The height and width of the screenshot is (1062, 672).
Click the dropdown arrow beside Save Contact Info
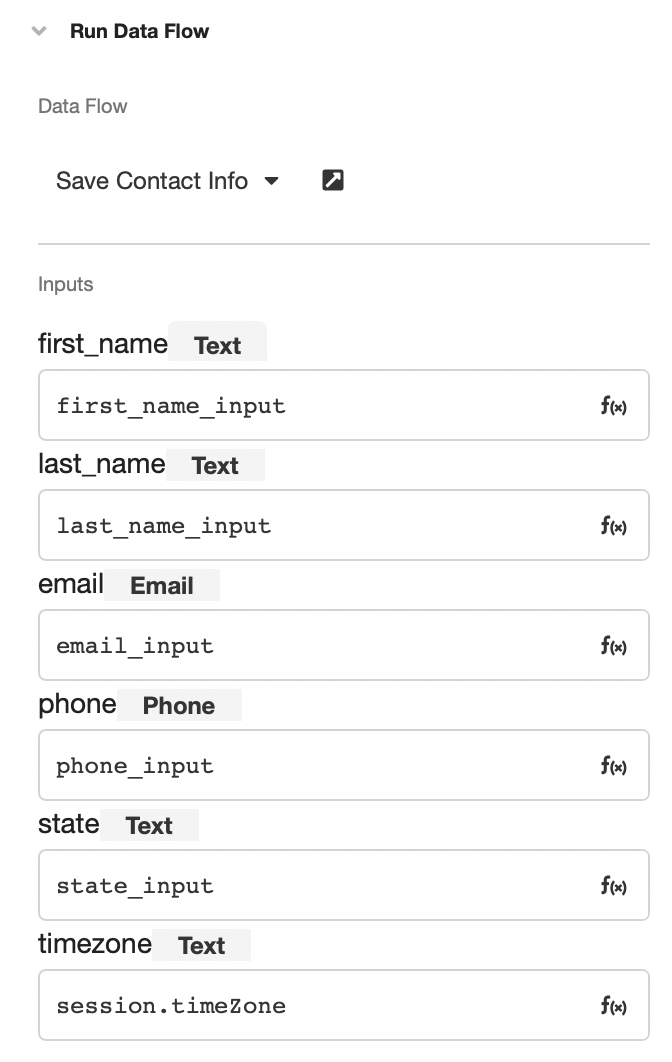(272, 181)
